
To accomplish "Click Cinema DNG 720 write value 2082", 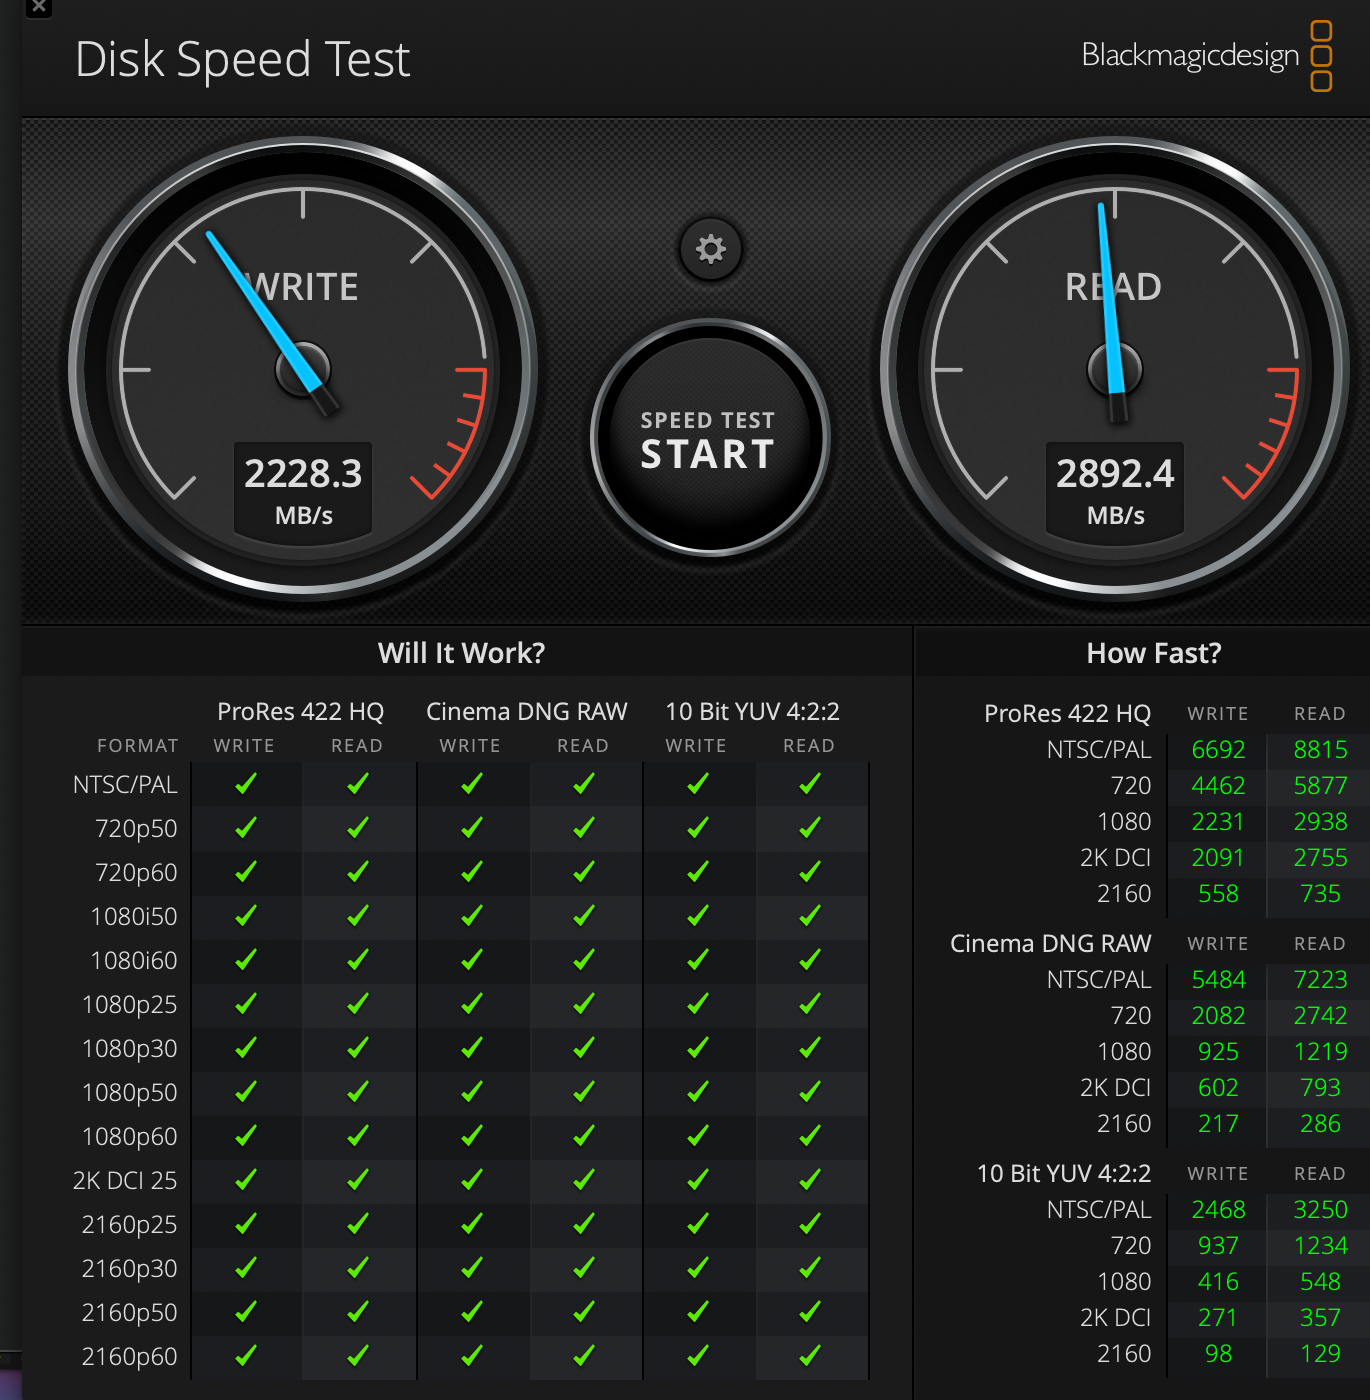I will pyautogui.click(x=1218, y=1016).
